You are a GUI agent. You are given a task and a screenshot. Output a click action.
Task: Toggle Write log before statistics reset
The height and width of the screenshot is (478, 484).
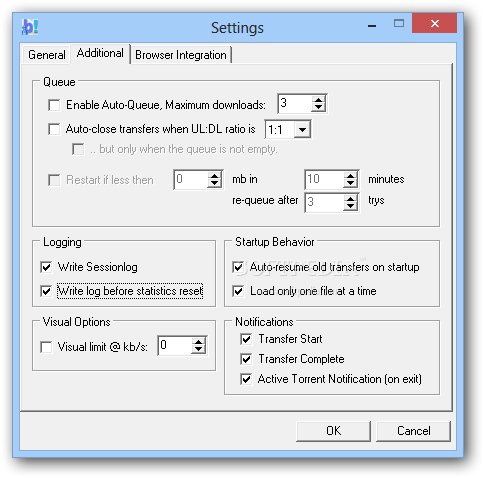(46, 291)
